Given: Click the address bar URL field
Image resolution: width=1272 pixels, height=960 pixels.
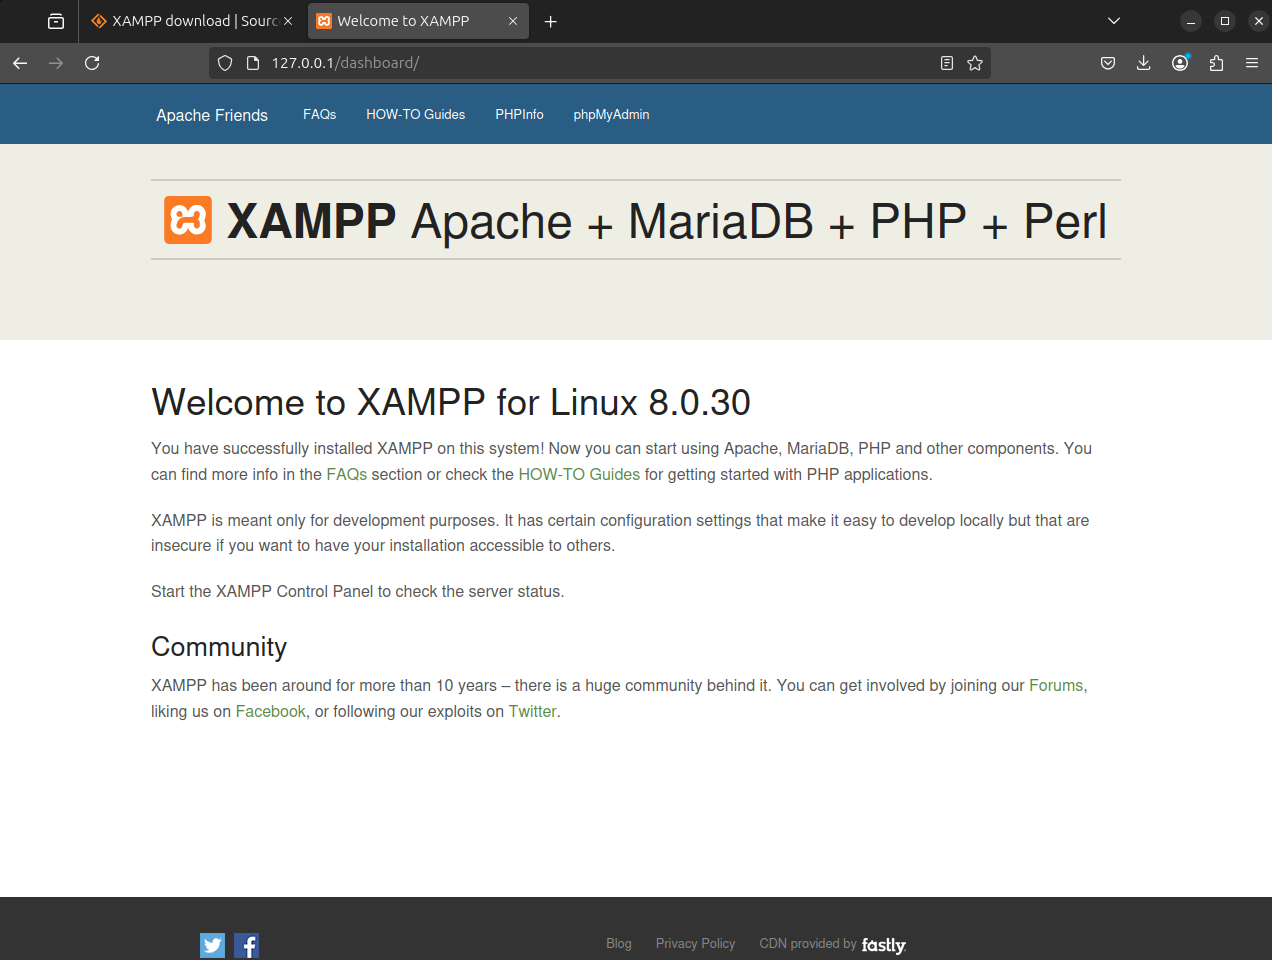Looking at the screenshot, I should tap(600, 63).
